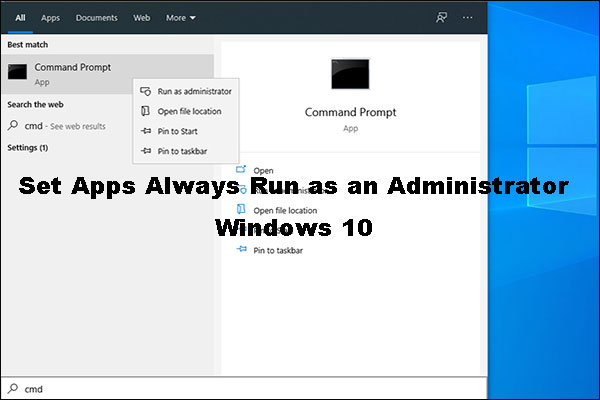Image resolution: width=600 pixels, height=400 pixels.
Task: Open the three-dot options menu
Action: [x=467, y=17]
